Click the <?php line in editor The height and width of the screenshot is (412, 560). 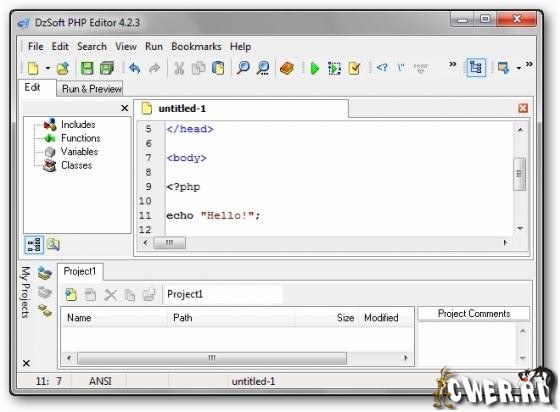tap(183, 187)
